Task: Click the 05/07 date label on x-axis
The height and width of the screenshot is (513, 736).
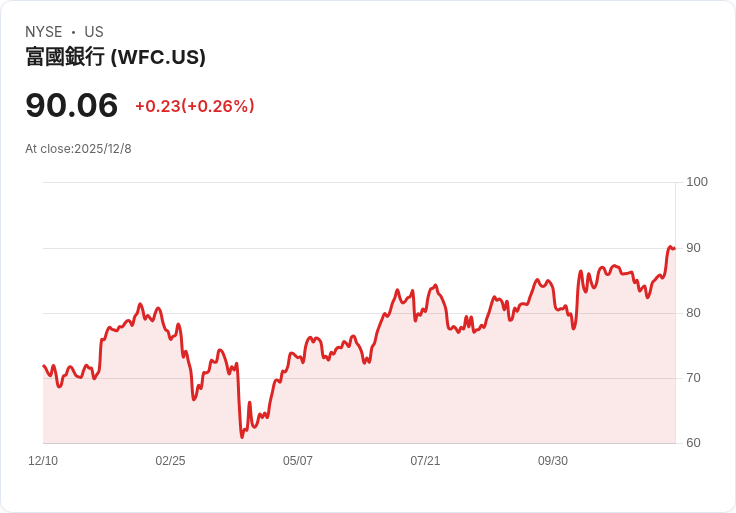Action: [298, 461]
